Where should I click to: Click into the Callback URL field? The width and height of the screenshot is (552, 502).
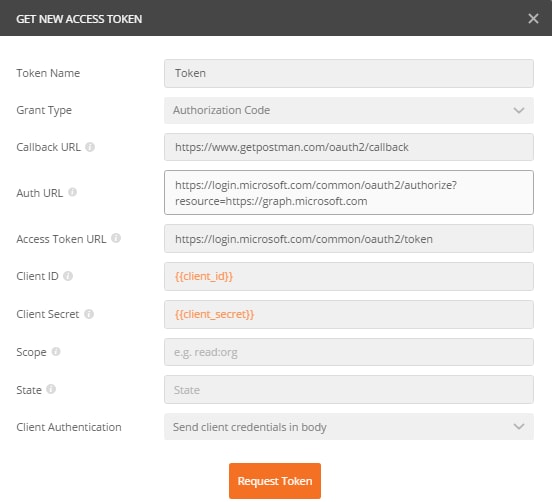[349, 147]
